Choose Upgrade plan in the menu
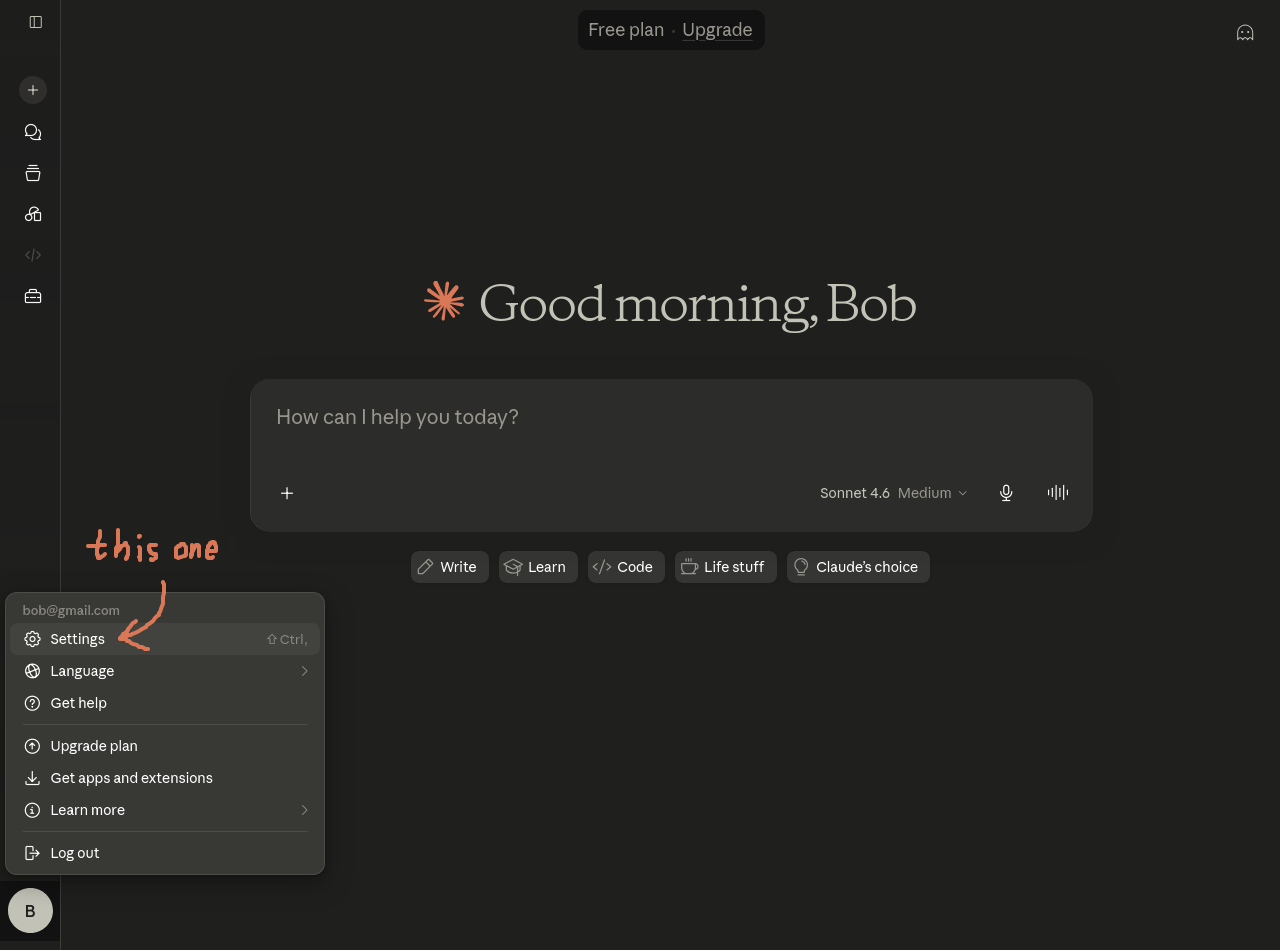Image resolution: width=1280 pixels, height=951 pixels. pos(165,746)
